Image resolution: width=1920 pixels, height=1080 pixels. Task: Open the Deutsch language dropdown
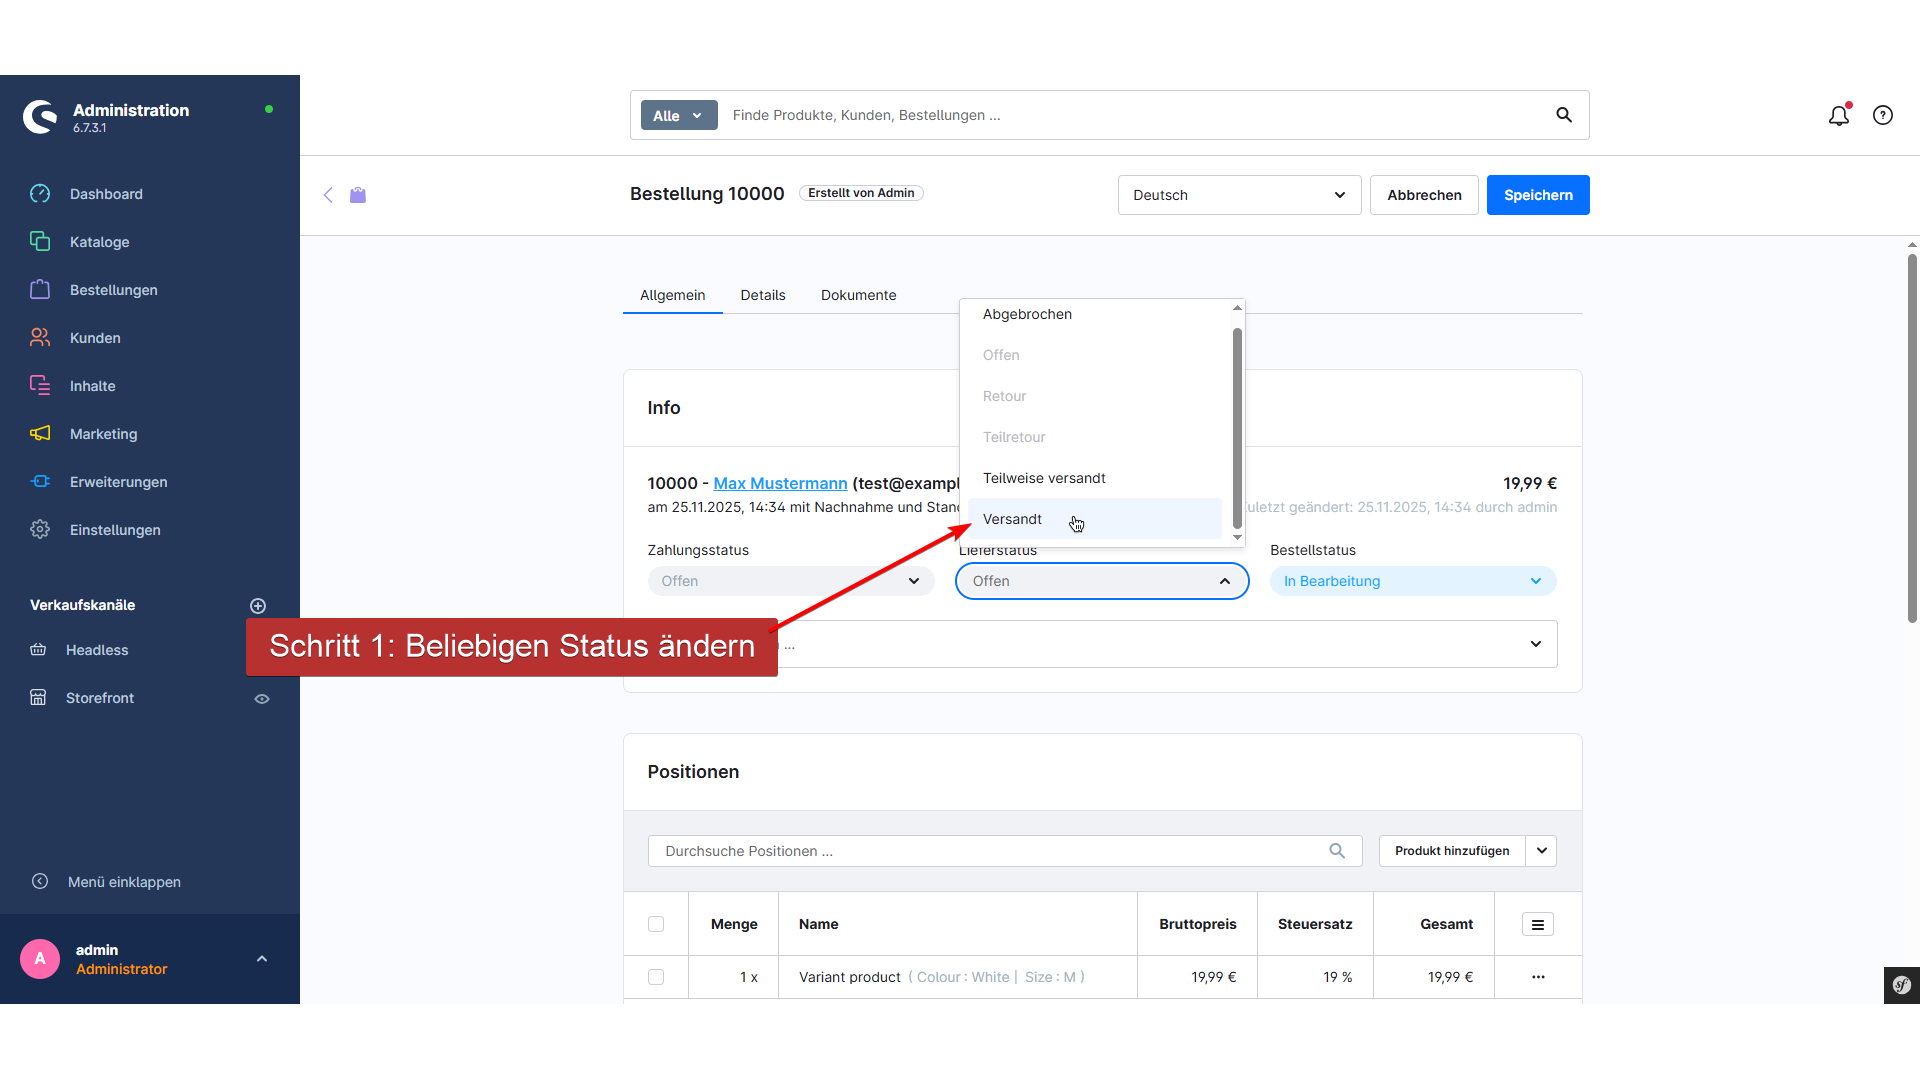[1238, 195]
